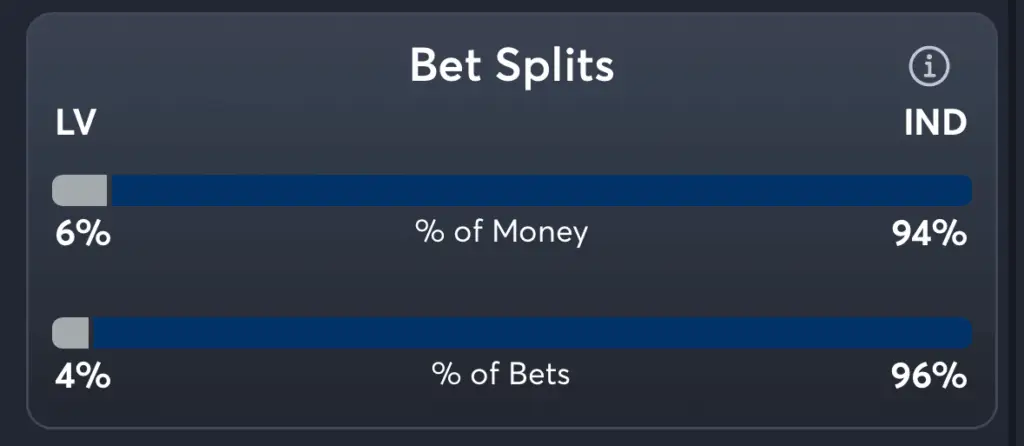Viewport: 1024px width, 446px height.
Task: Click LV gray segment of money bar
Action: tap(79, 190)
